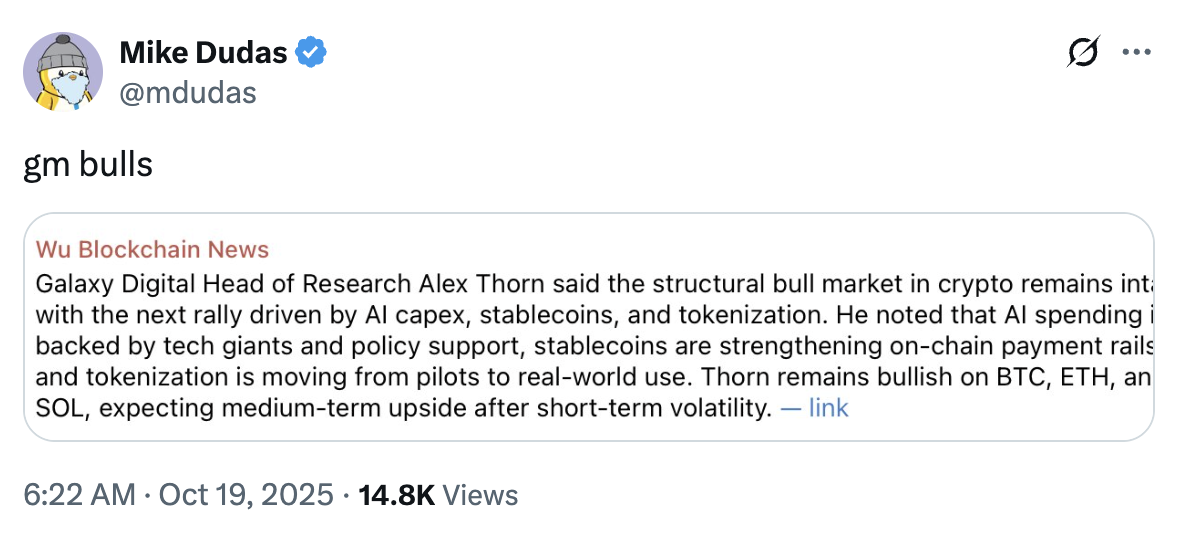
Task: Select the 'gm bulls' tweet text
Action: point(88,165)
